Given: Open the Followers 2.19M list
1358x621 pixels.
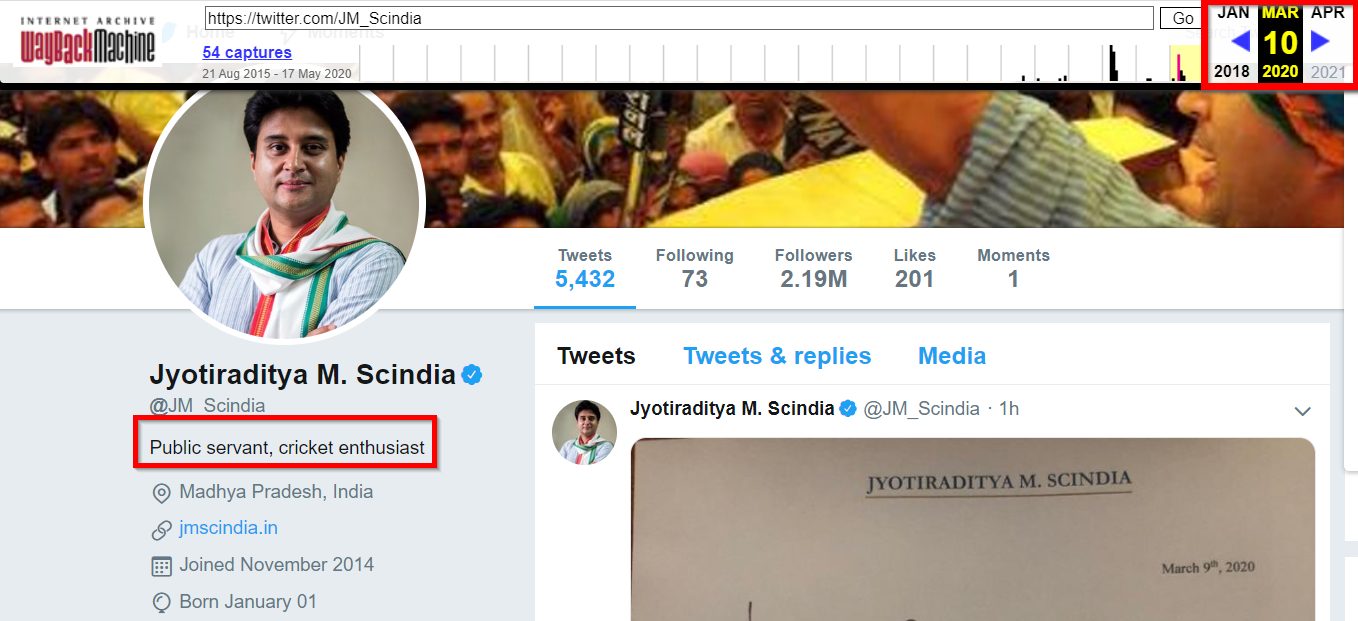Looking at the screenshot, I should click(x=813, y=269).
